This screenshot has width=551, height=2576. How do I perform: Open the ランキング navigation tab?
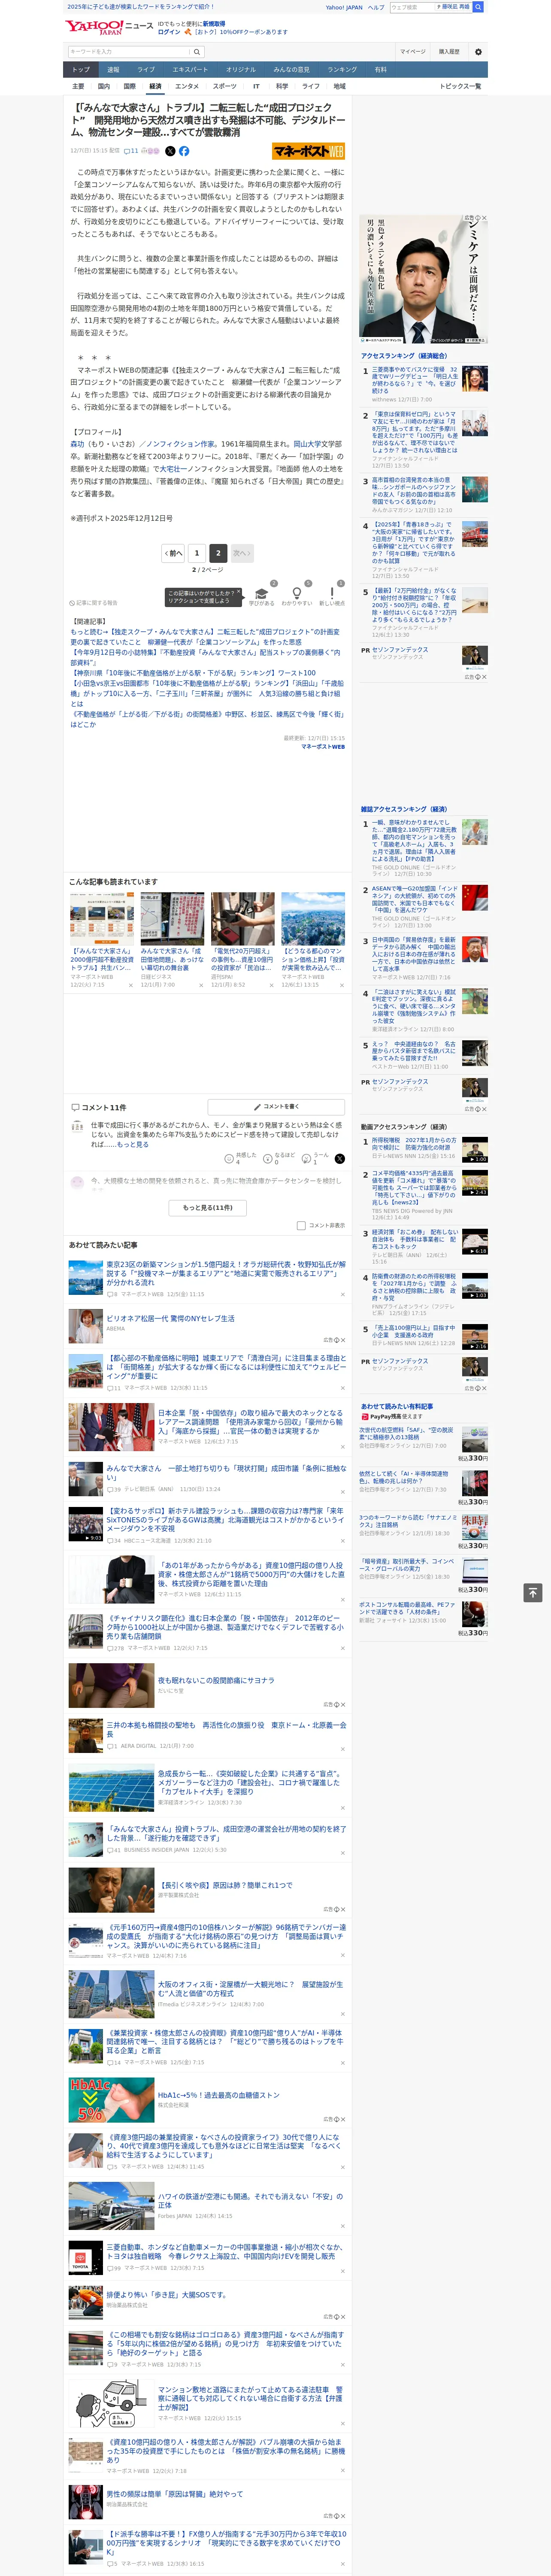pos(342,70)
